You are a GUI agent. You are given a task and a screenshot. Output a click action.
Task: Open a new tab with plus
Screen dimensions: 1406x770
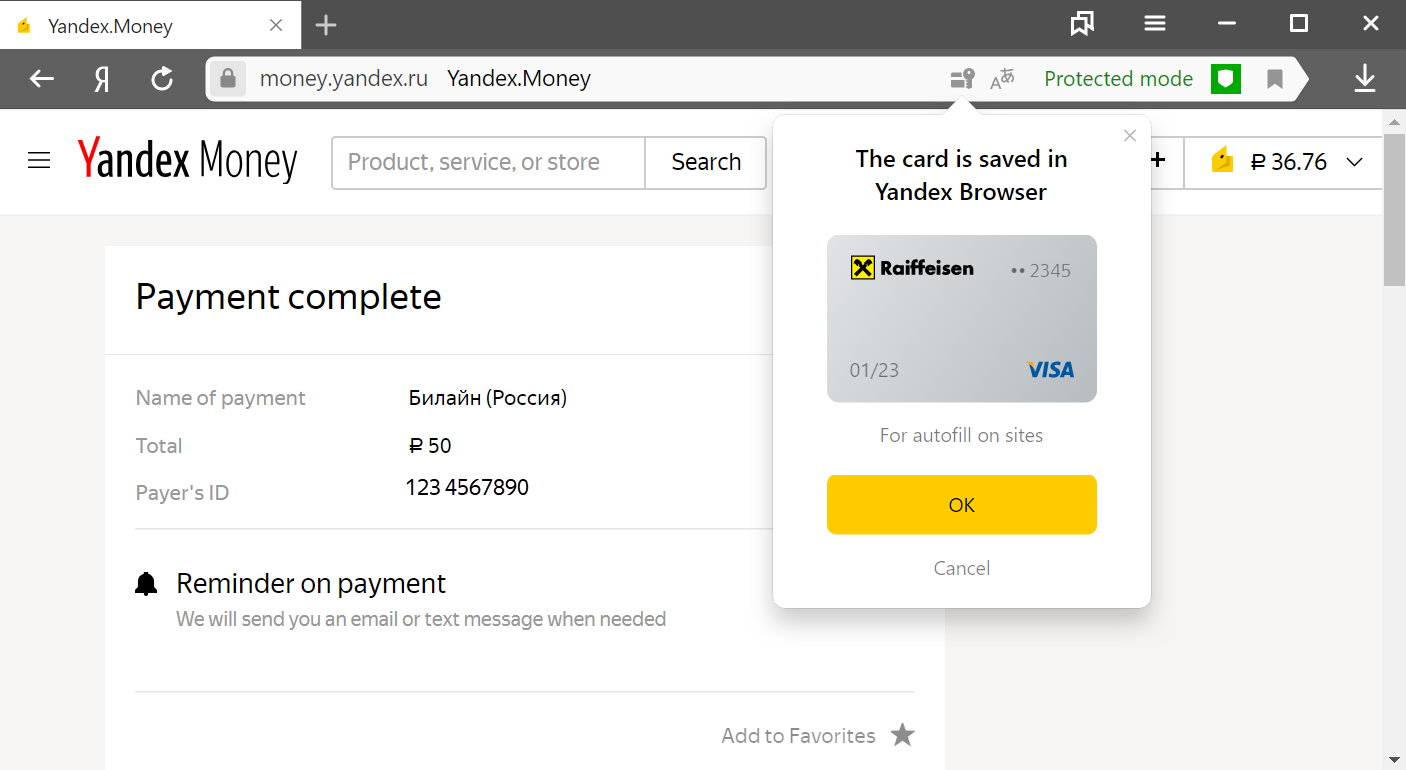click(326, 26)
